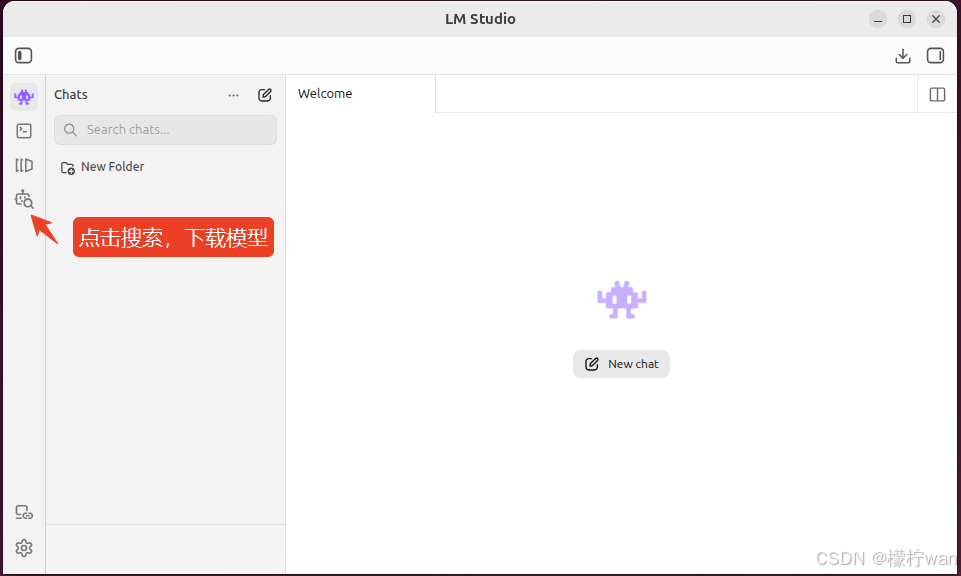Open the Discover model search icon

tap(24, 199)
